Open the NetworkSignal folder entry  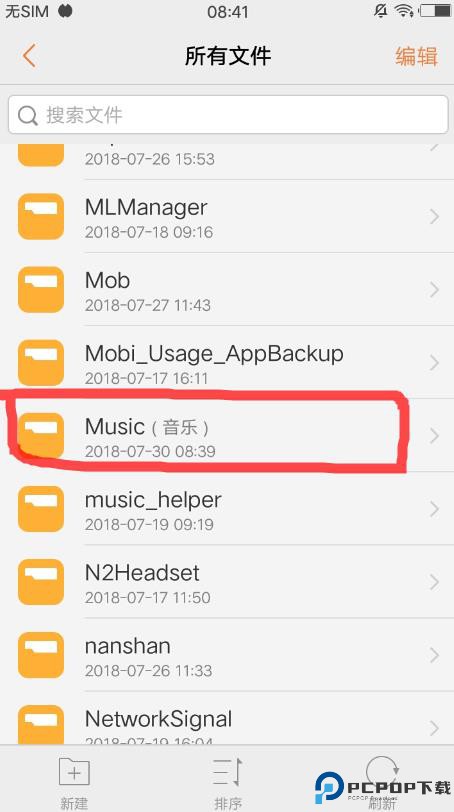(x=227, y=720)
